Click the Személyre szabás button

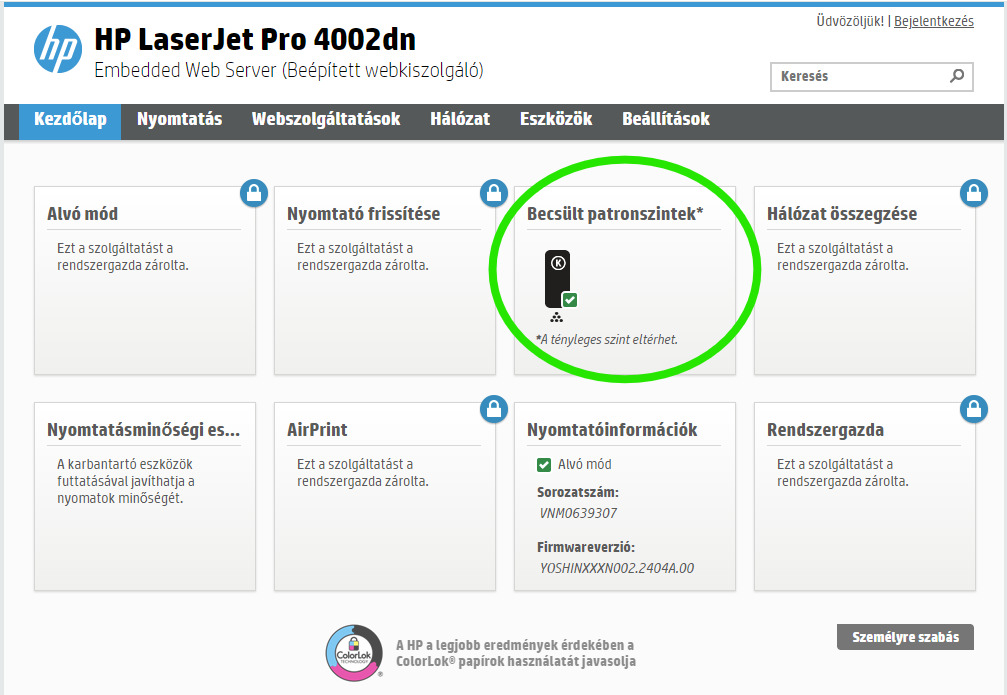[x=905, y=637]
